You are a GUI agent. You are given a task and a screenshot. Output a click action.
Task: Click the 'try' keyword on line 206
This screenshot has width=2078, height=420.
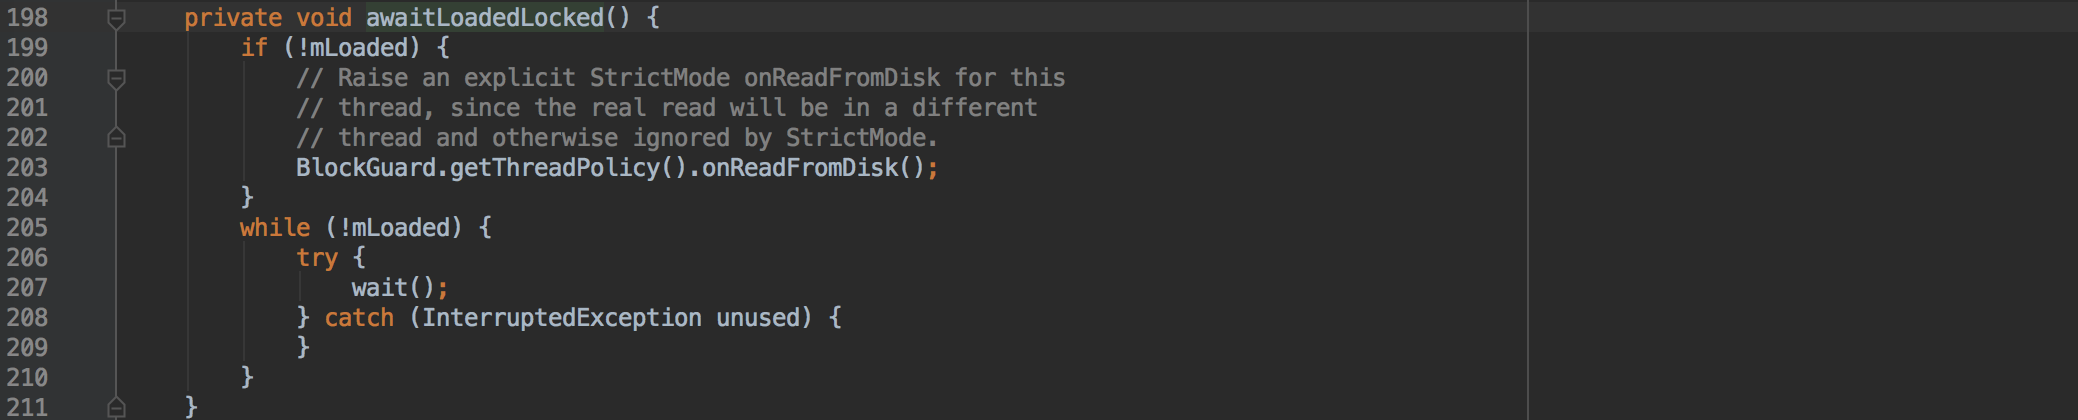coord(316,258)
